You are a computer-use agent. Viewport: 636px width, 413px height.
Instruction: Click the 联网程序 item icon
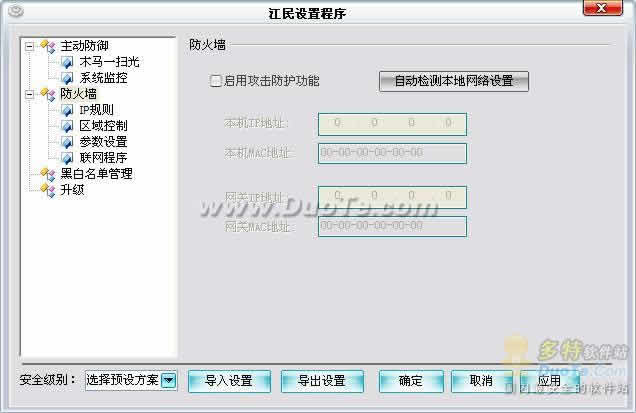(x=67, y=158)
